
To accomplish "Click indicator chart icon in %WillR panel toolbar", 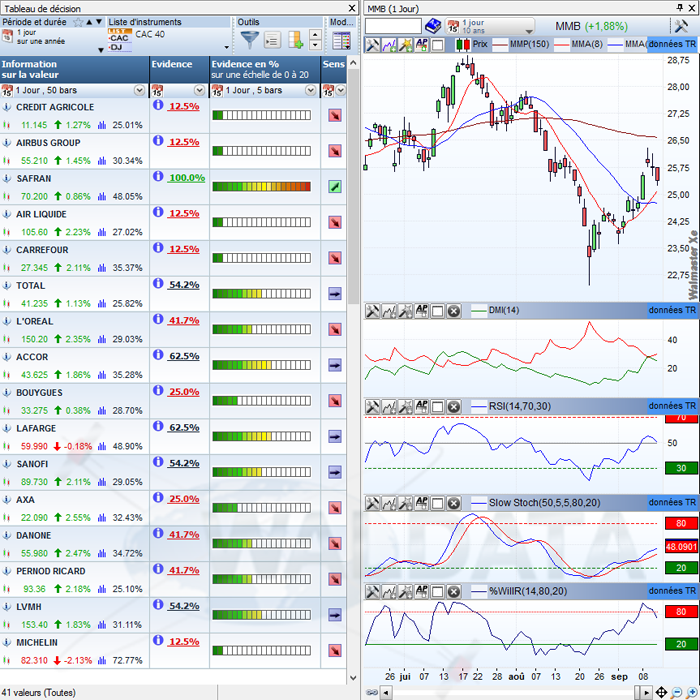I will [x=389, y=592].
